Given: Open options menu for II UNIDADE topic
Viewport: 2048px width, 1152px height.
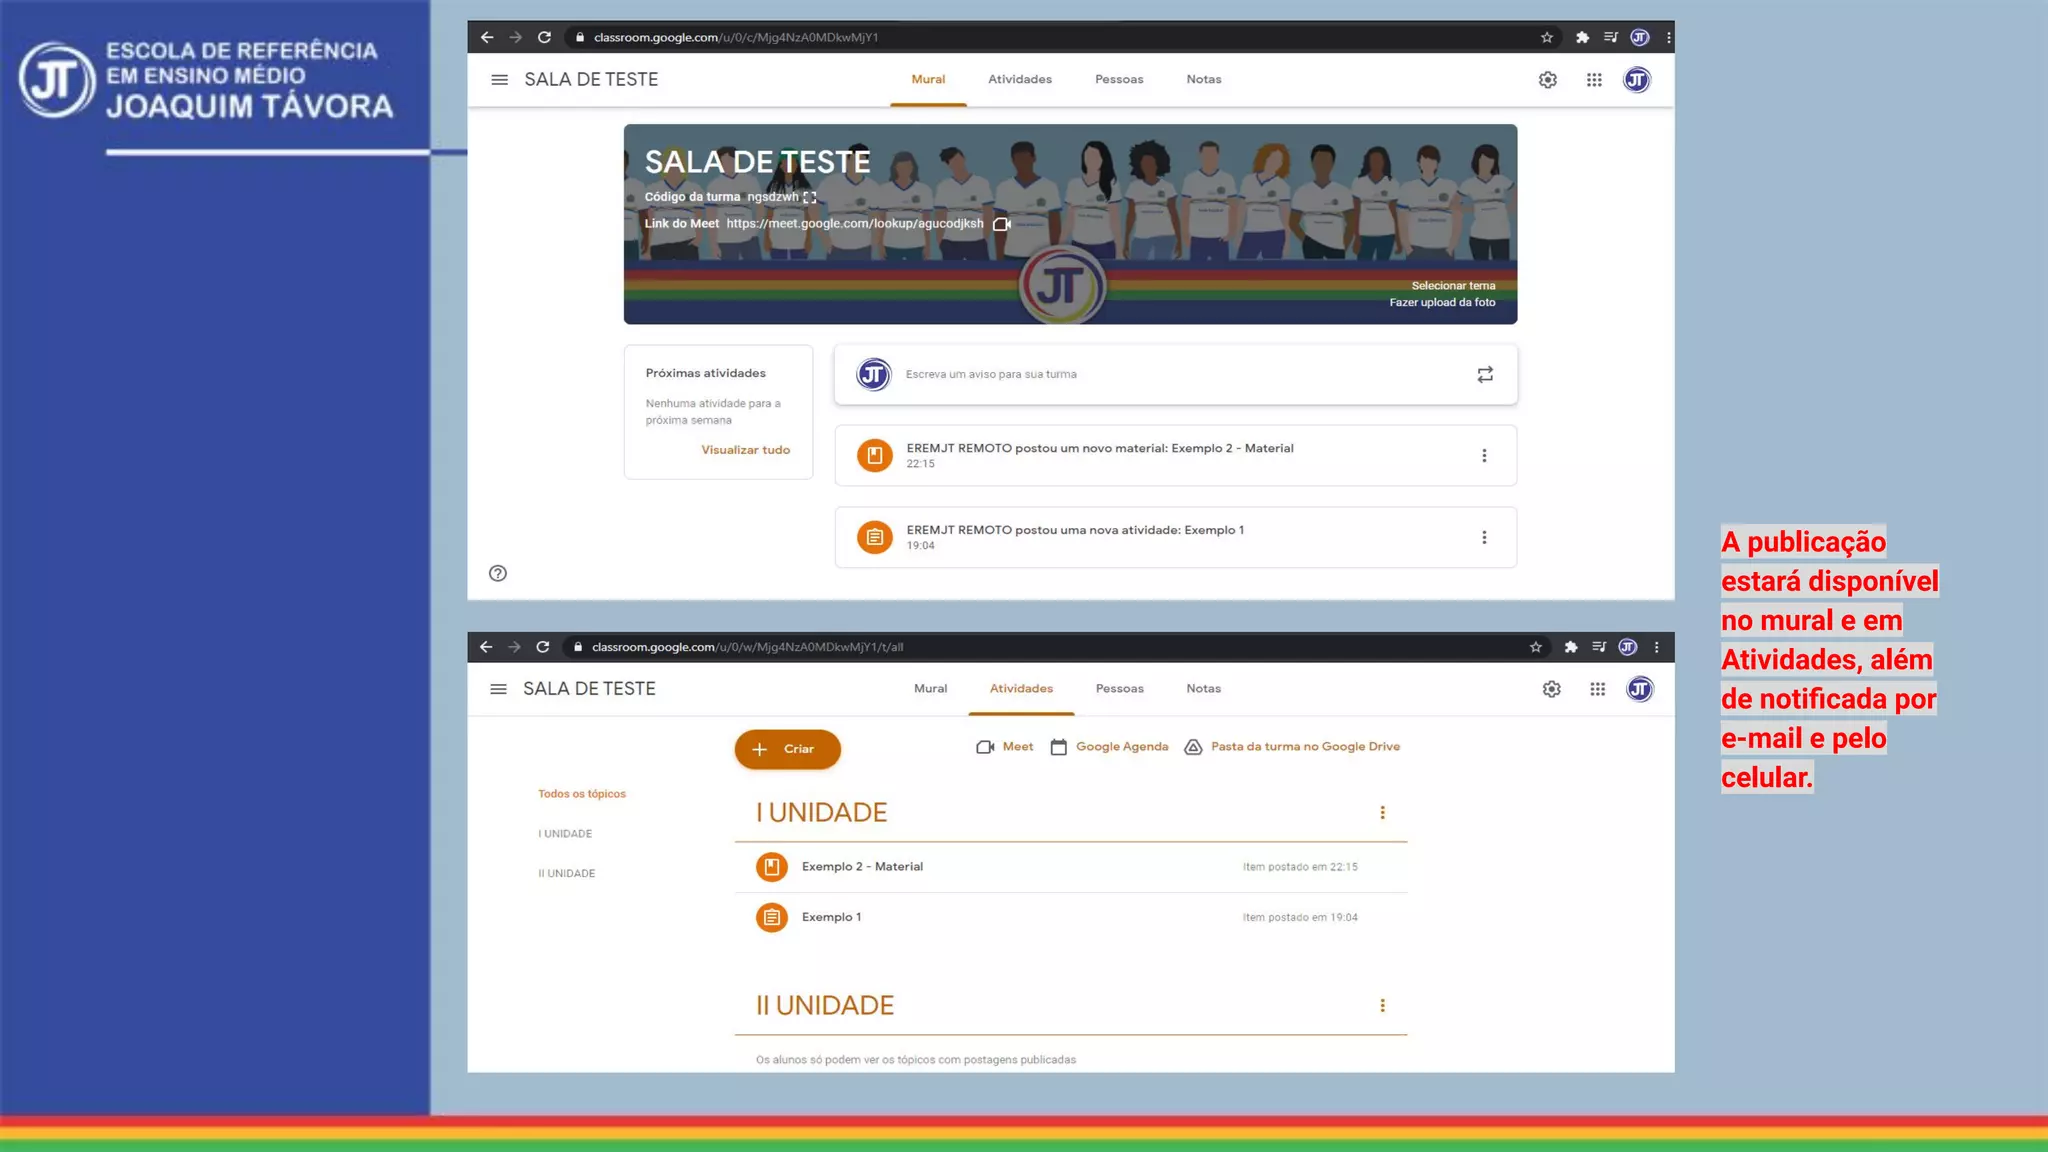Looking at the screenshot, I should tap(1383, 1006).
